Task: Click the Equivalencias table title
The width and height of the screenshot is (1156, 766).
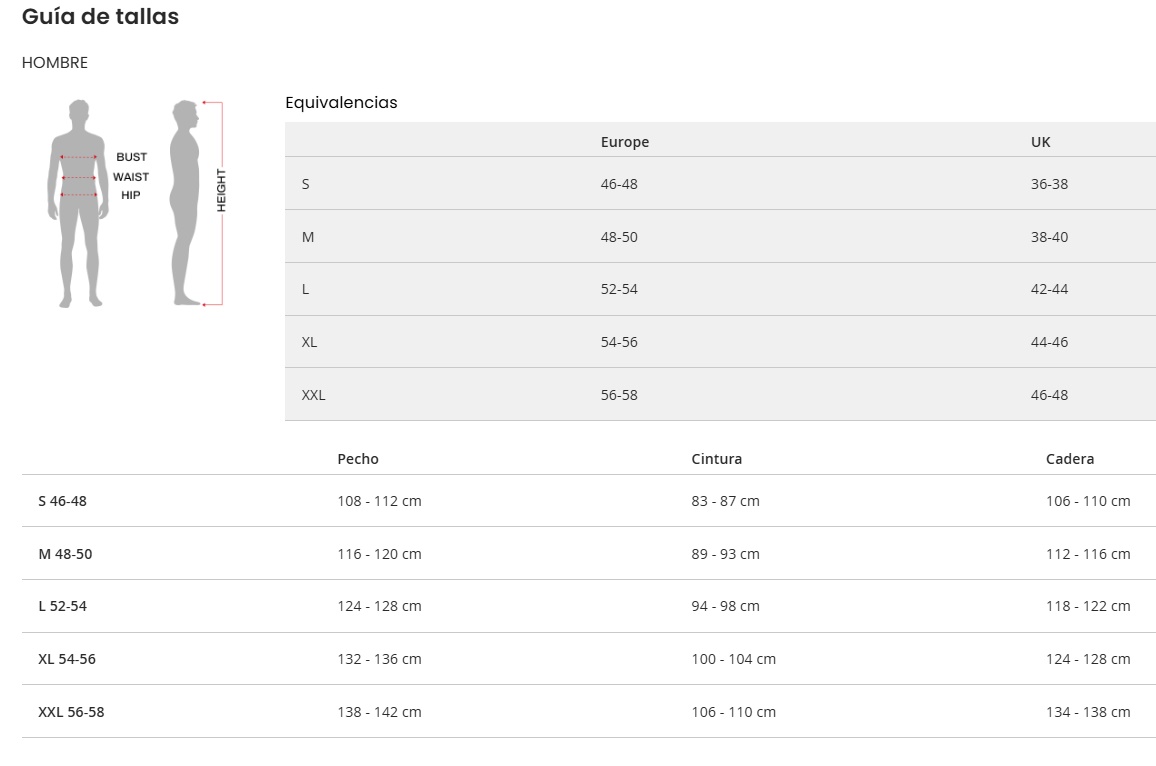Action: [x=341, y=102]
